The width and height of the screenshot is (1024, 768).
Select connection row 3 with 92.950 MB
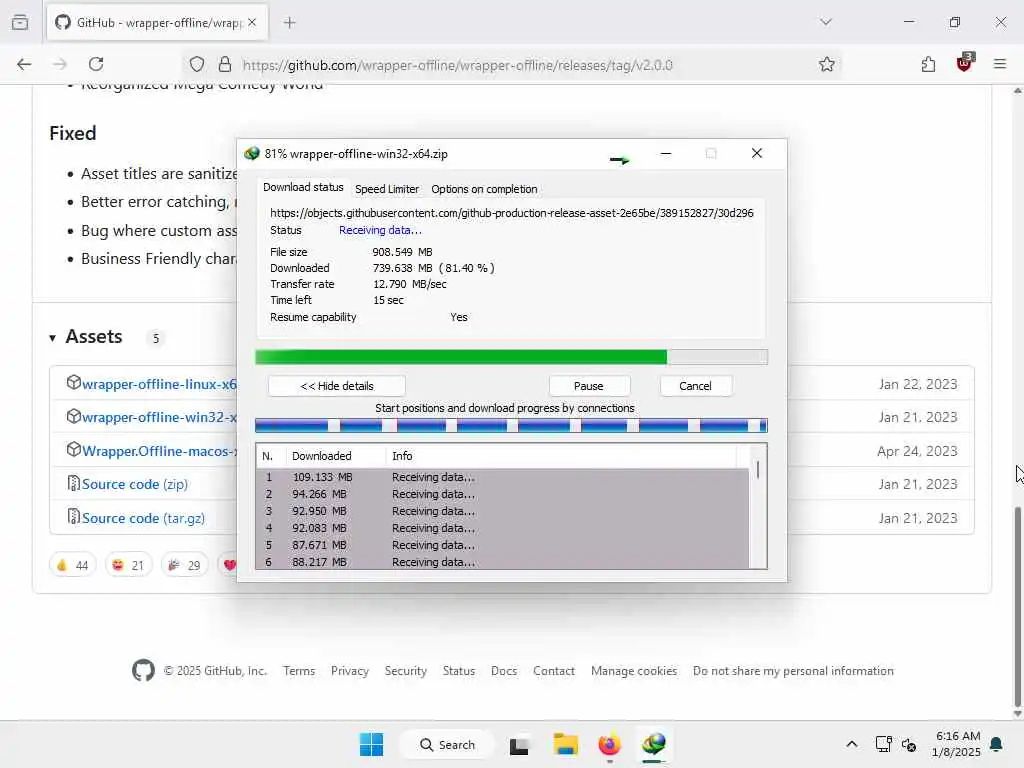click(503, 511)
